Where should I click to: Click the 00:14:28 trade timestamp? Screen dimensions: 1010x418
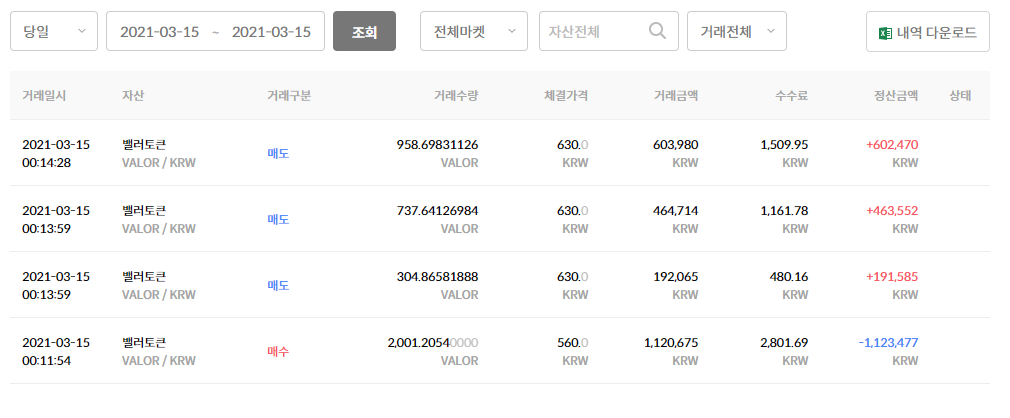[46, 163]
